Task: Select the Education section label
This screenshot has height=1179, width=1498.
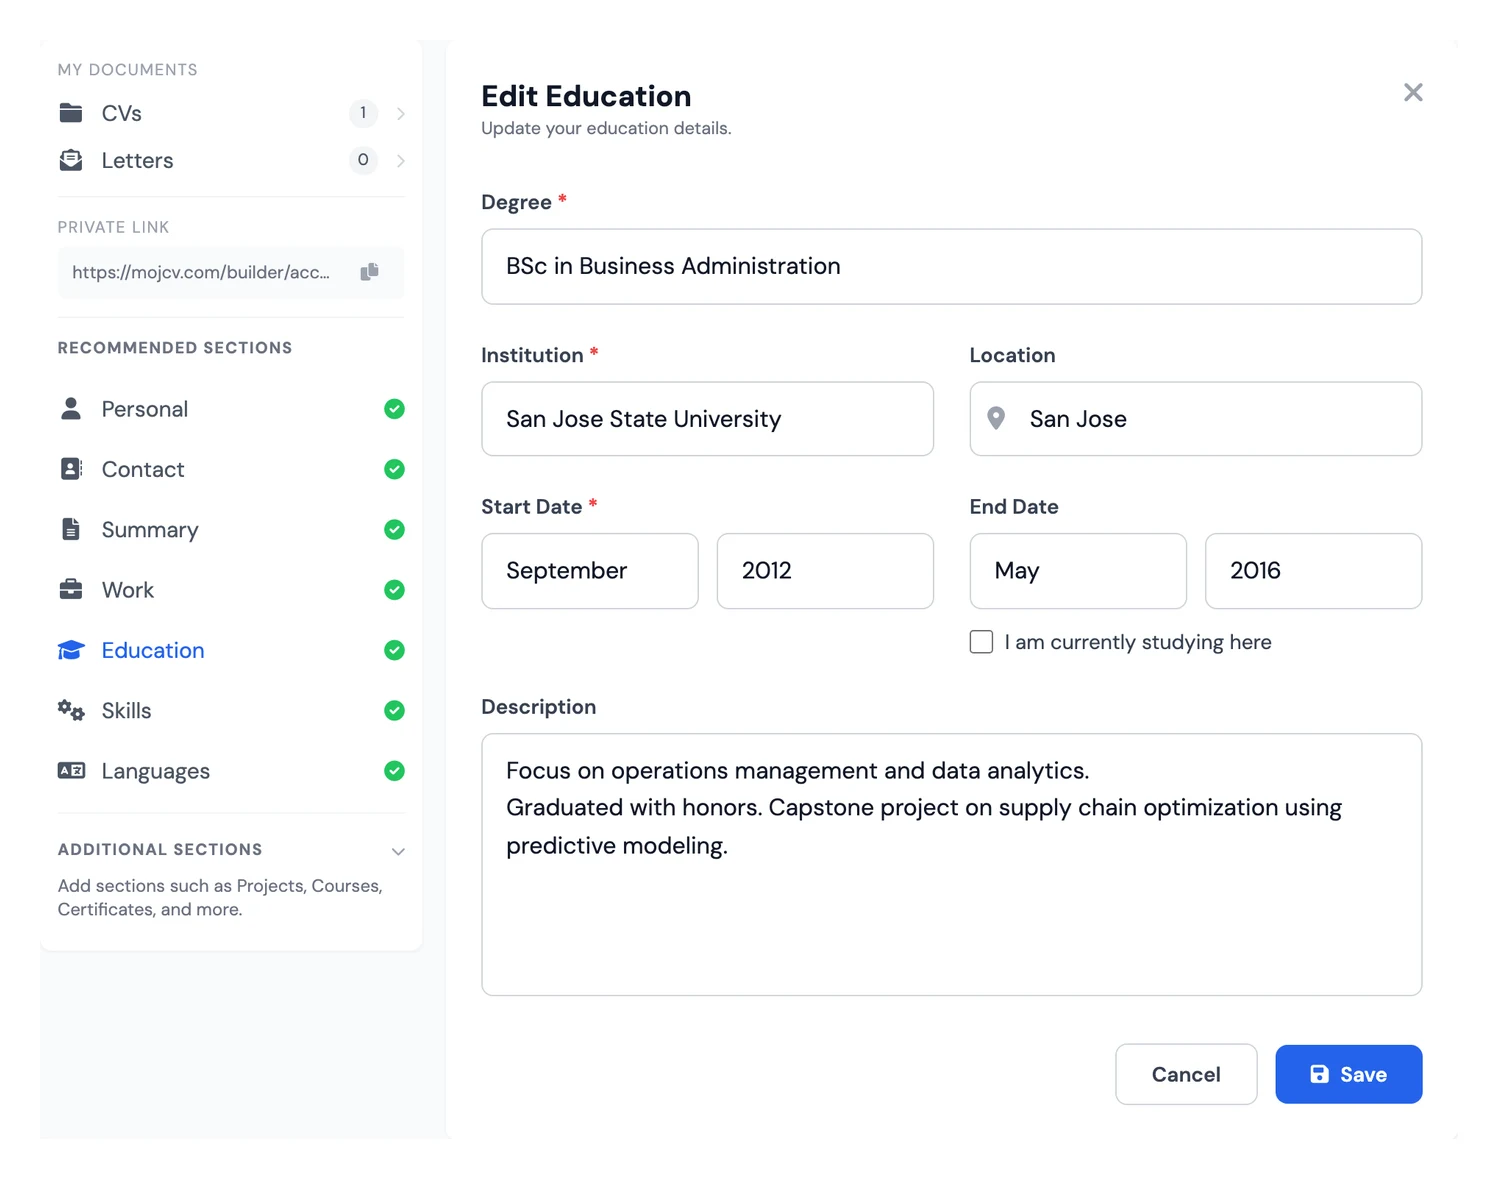Action: coord(153,650)
